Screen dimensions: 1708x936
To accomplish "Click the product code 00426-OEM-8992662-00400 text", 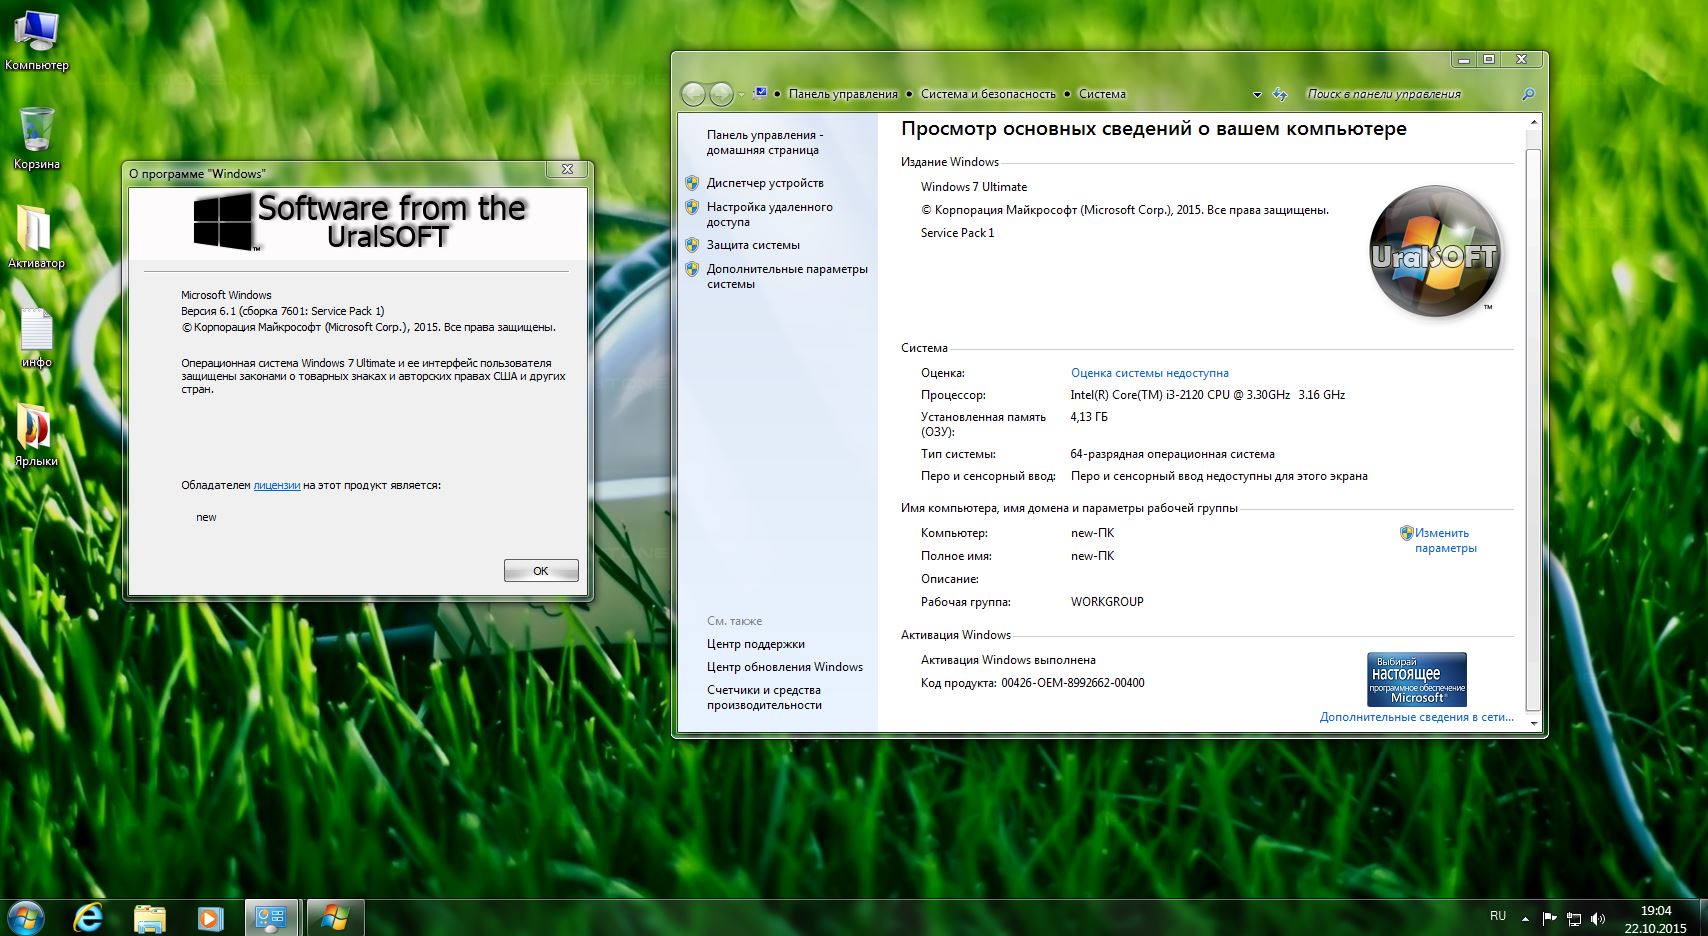I will click(1073, 683).
